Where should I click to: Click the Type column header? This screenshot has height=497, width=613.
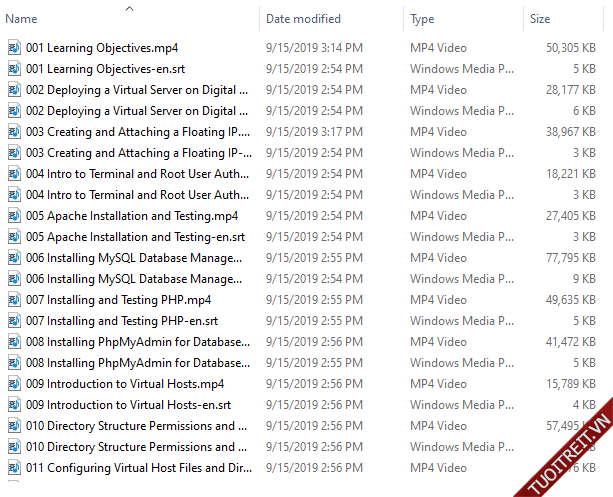(x=422, y=19)
